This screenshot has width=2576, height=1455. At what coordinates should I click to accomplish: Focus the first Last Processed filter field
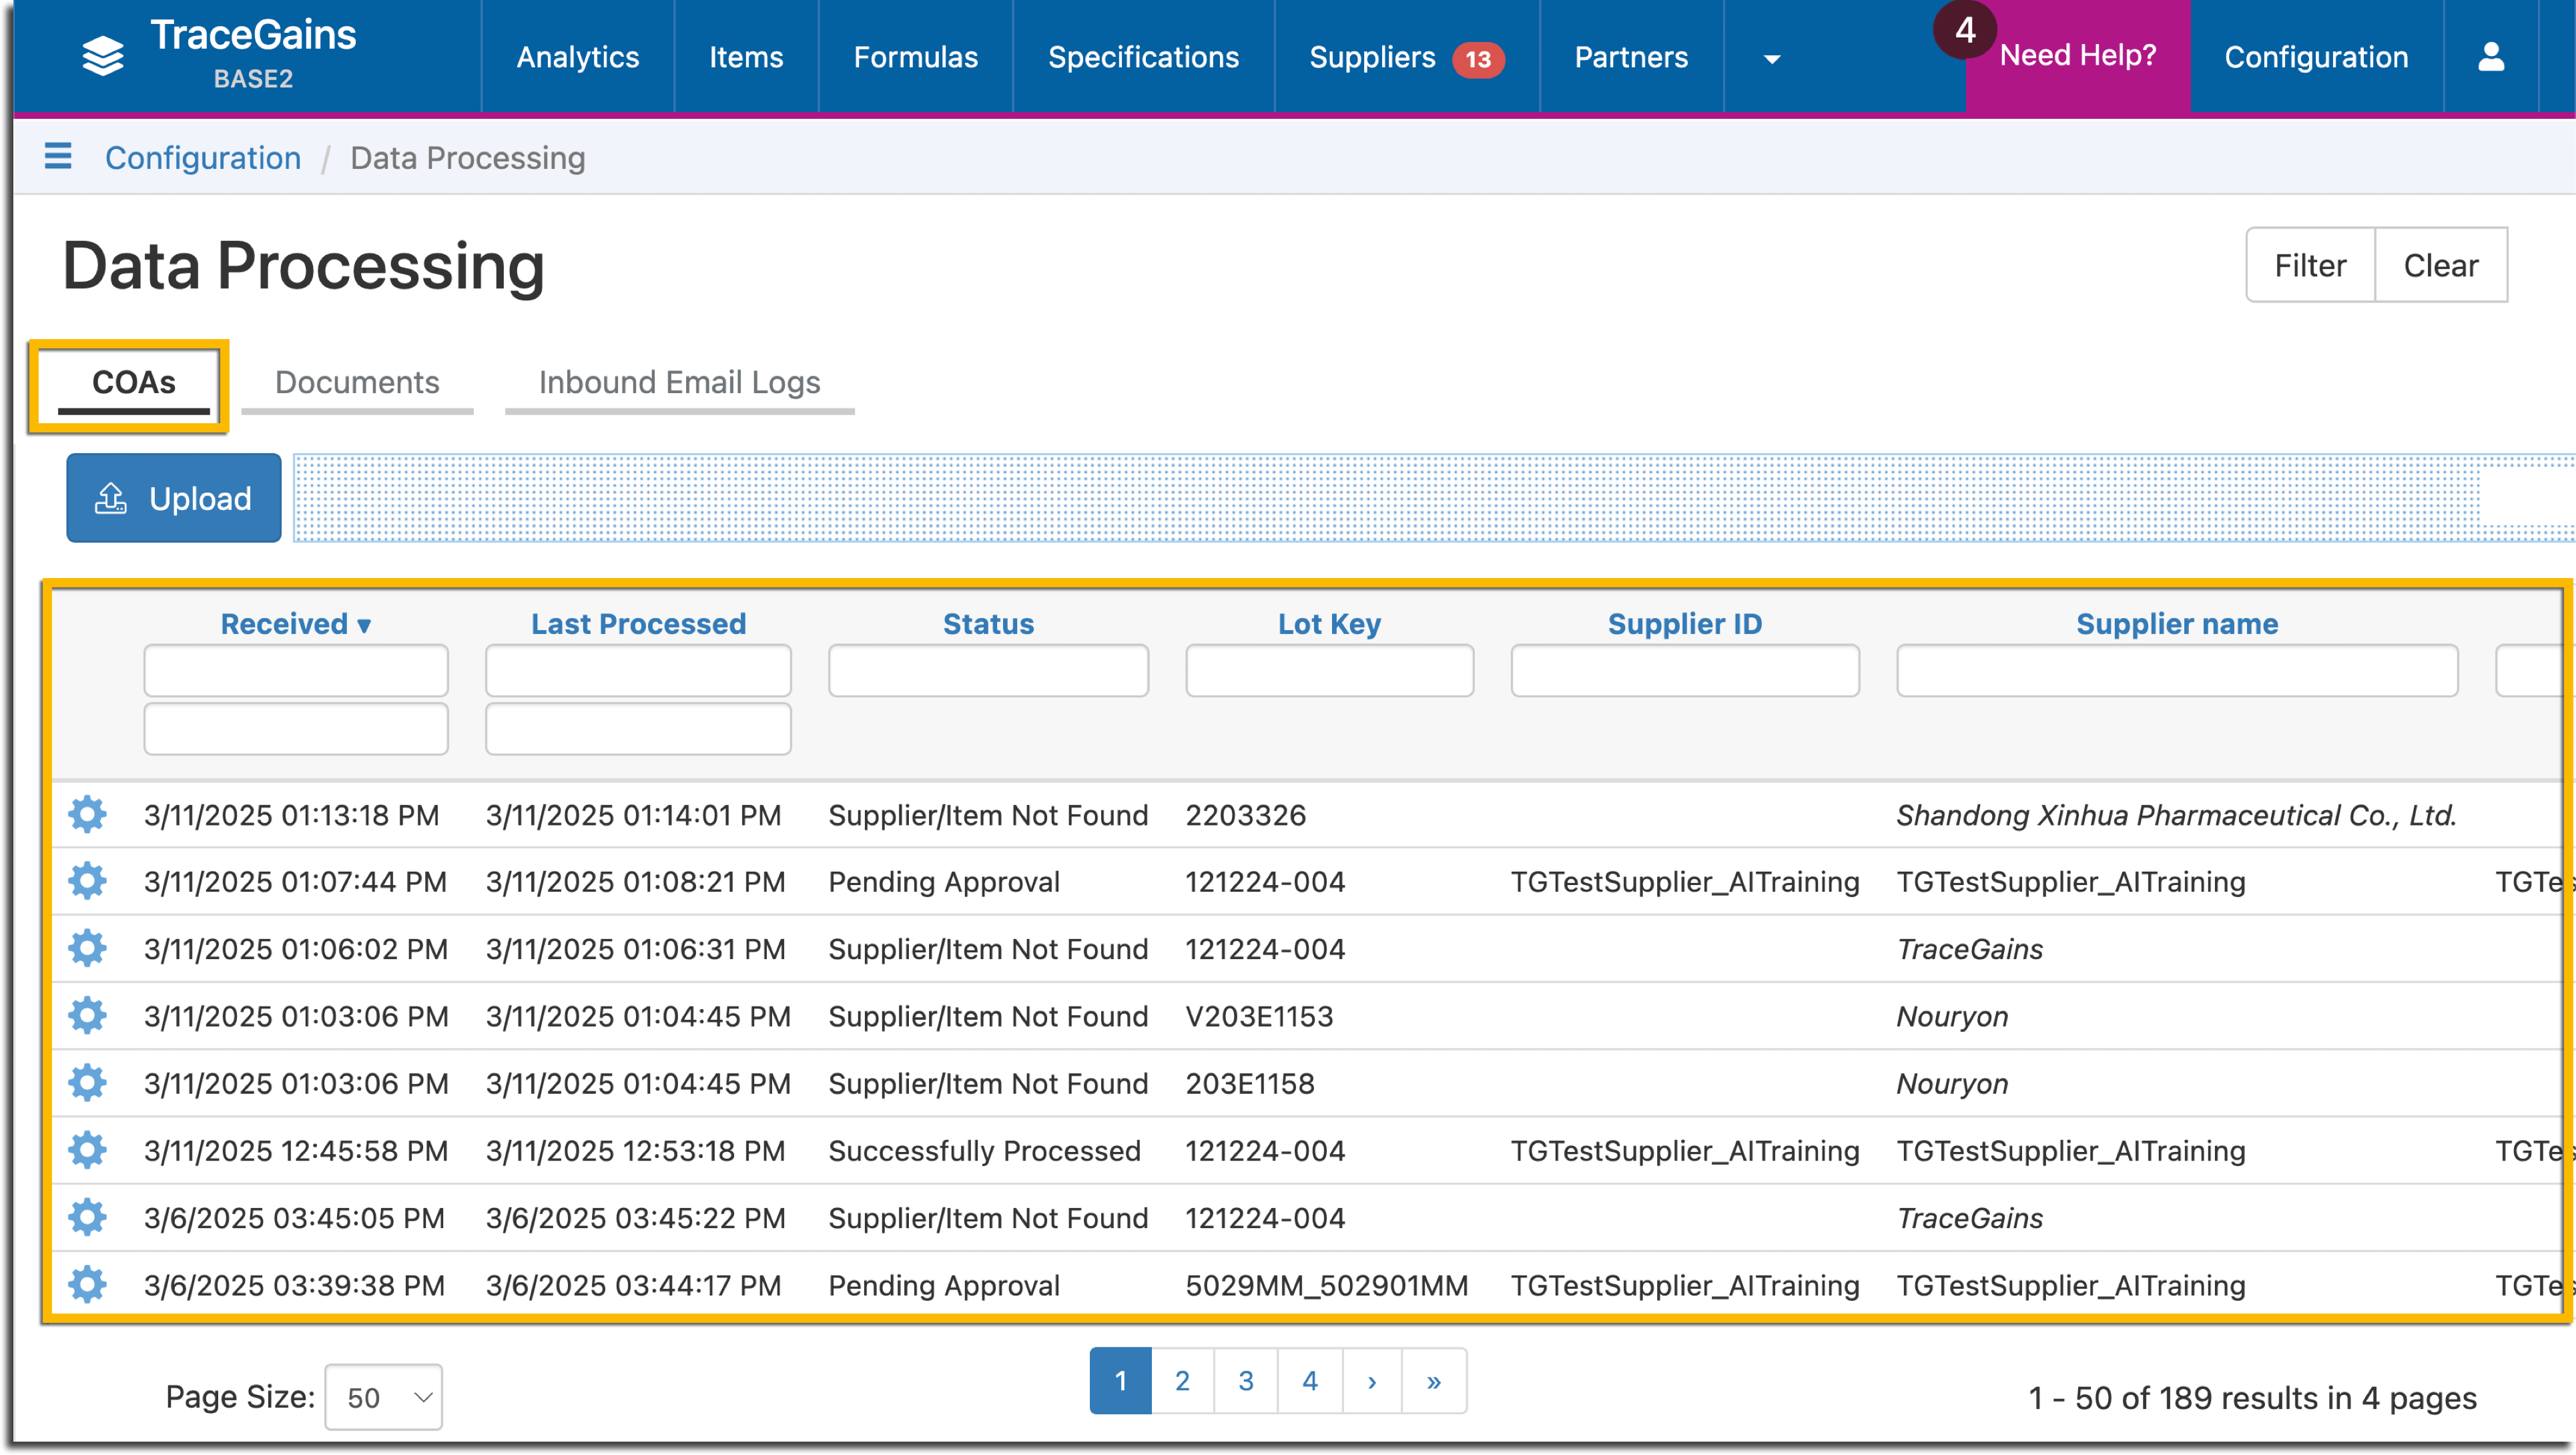coord(638,670)
